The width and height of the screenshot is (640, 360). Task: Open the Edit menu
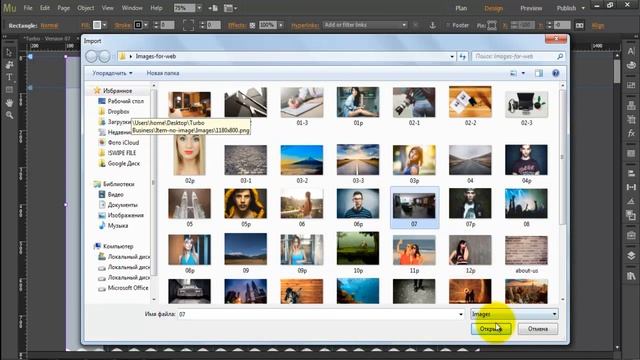click(45, 8)
